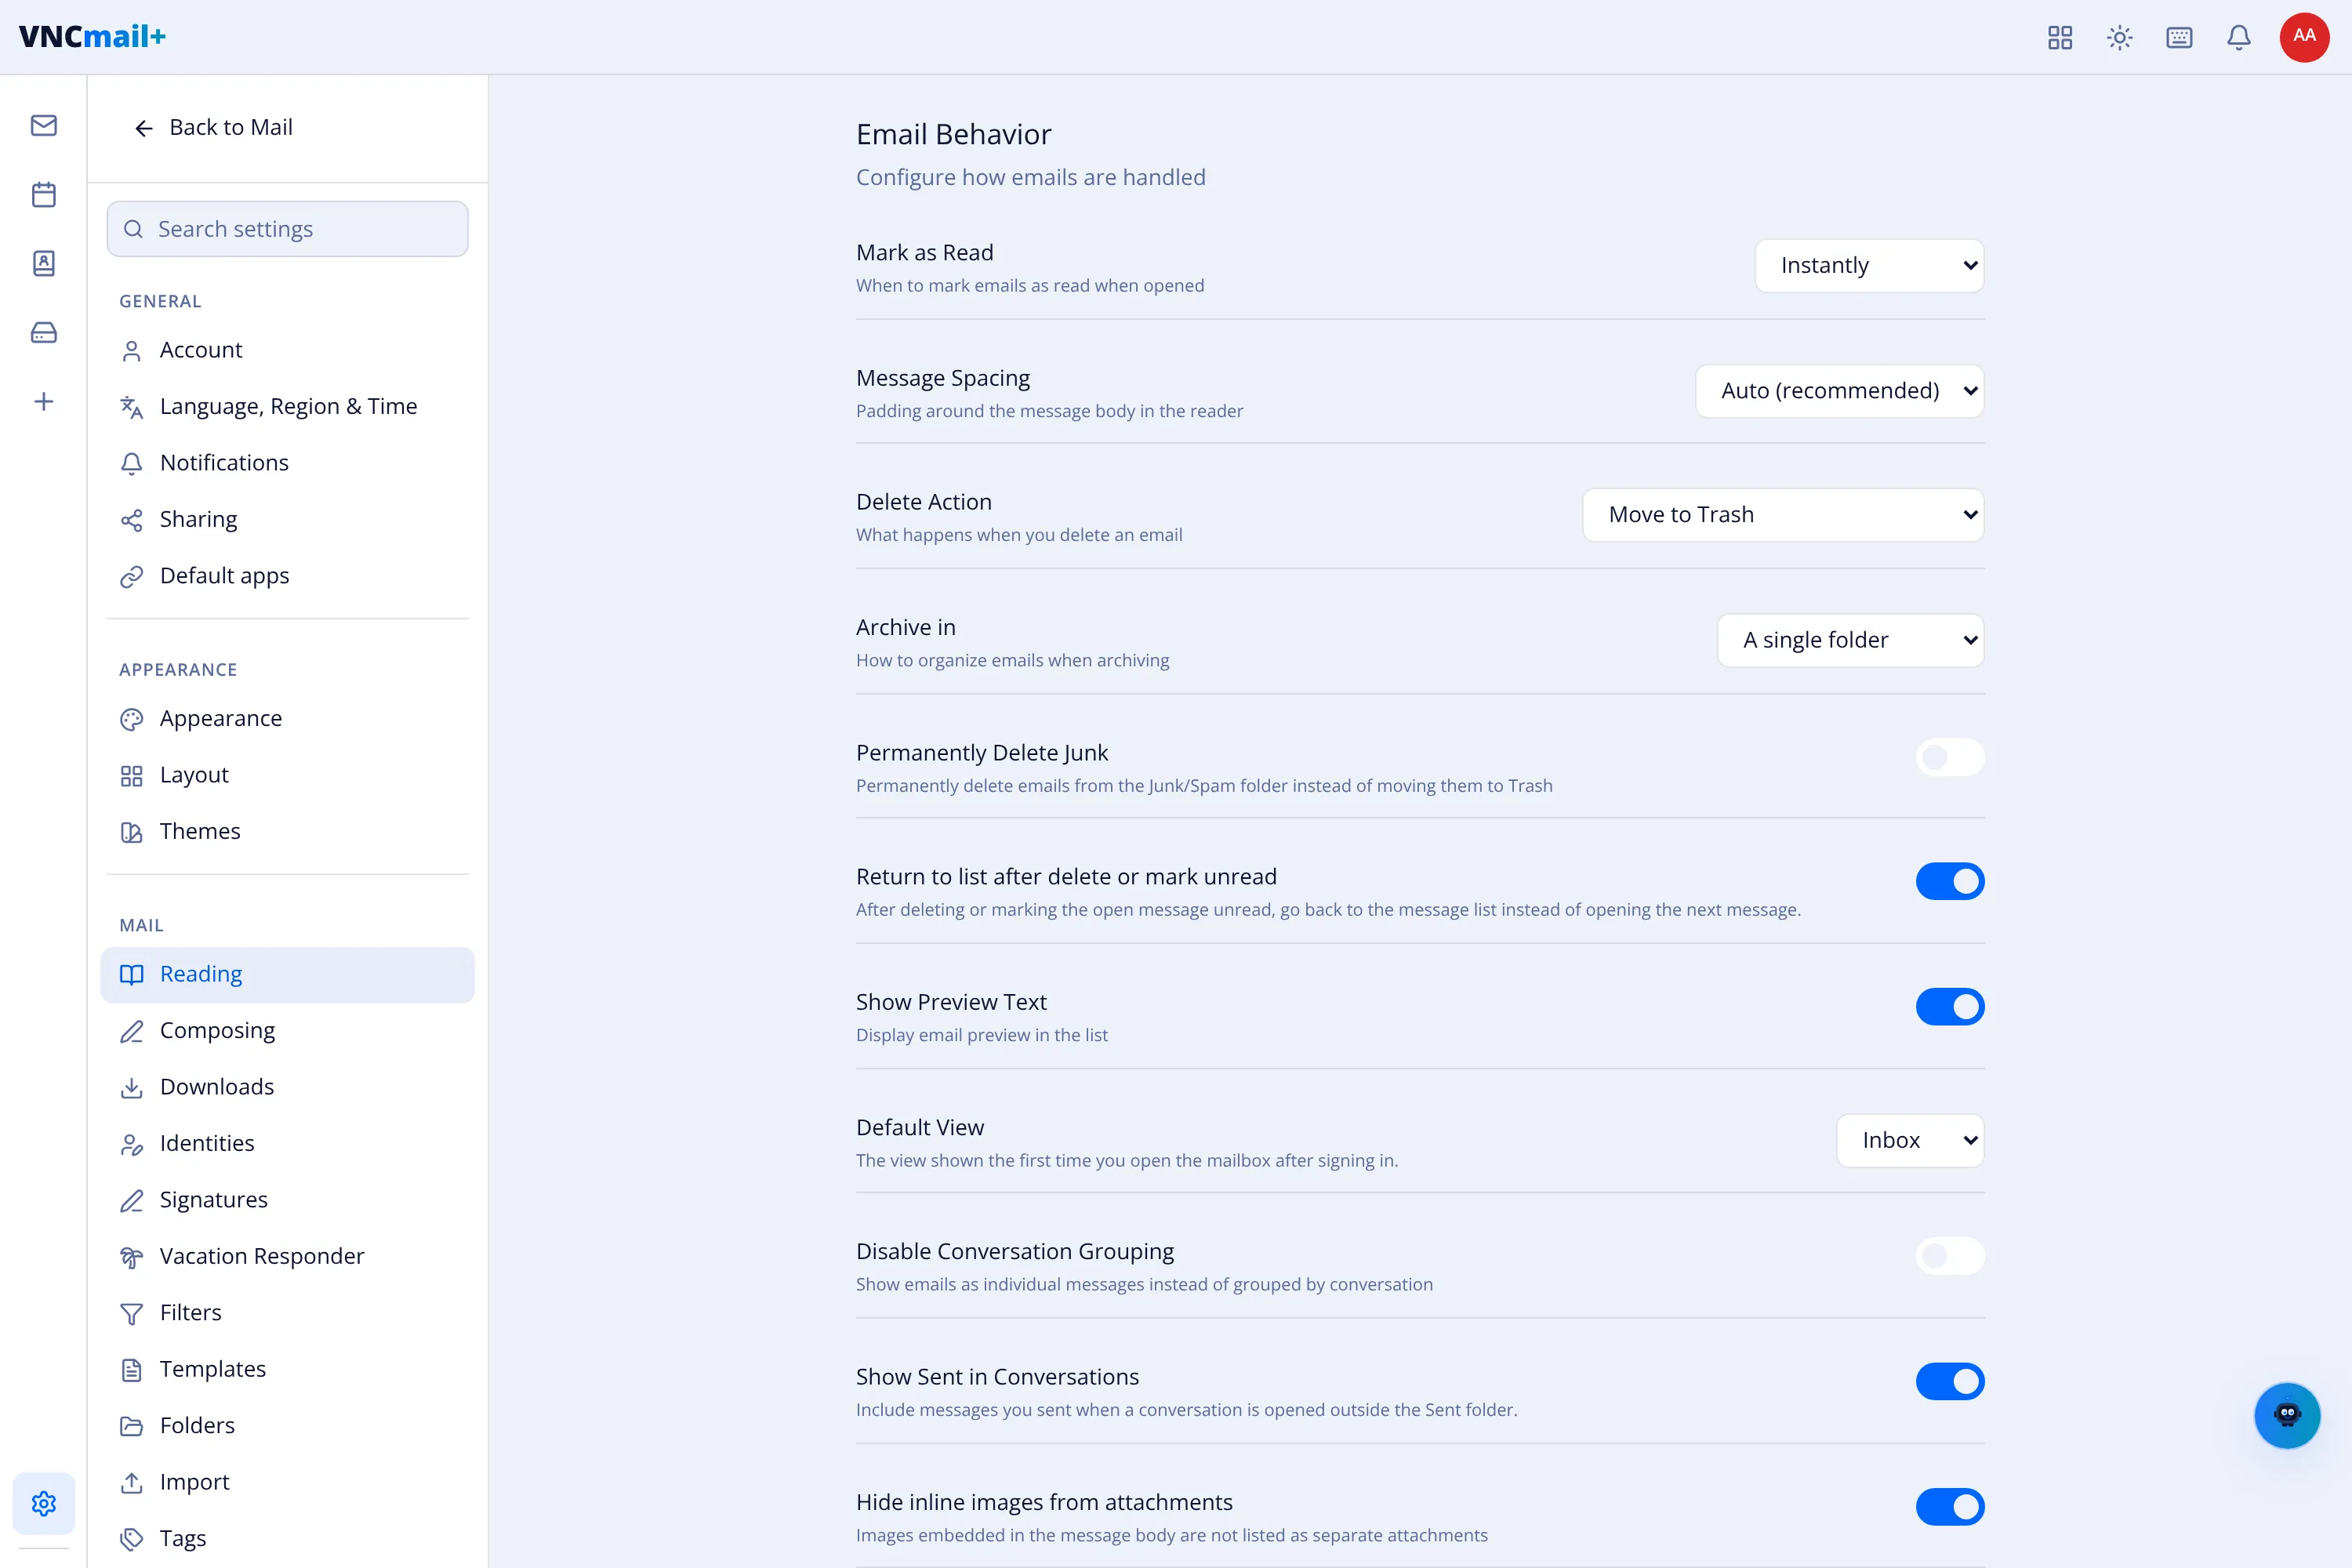Open Default apps settings

(x=287, y=576)
